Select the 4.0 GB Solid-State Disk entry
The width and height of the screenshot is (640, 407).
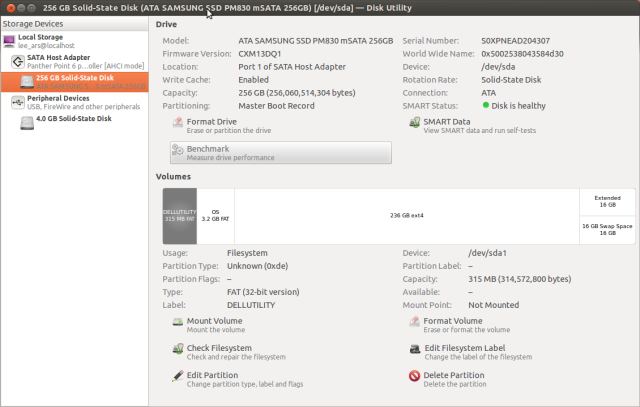point(74,123)
